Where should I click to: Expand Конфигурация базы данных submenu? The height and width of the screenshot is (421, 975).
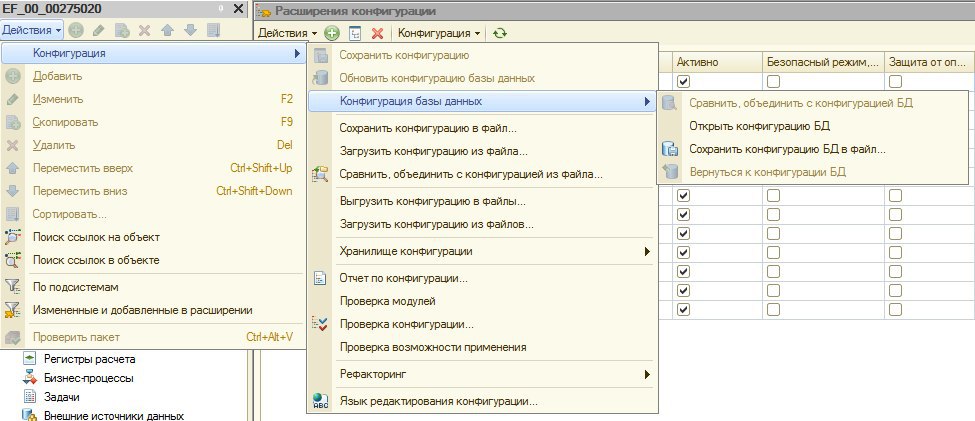(482, 101)
